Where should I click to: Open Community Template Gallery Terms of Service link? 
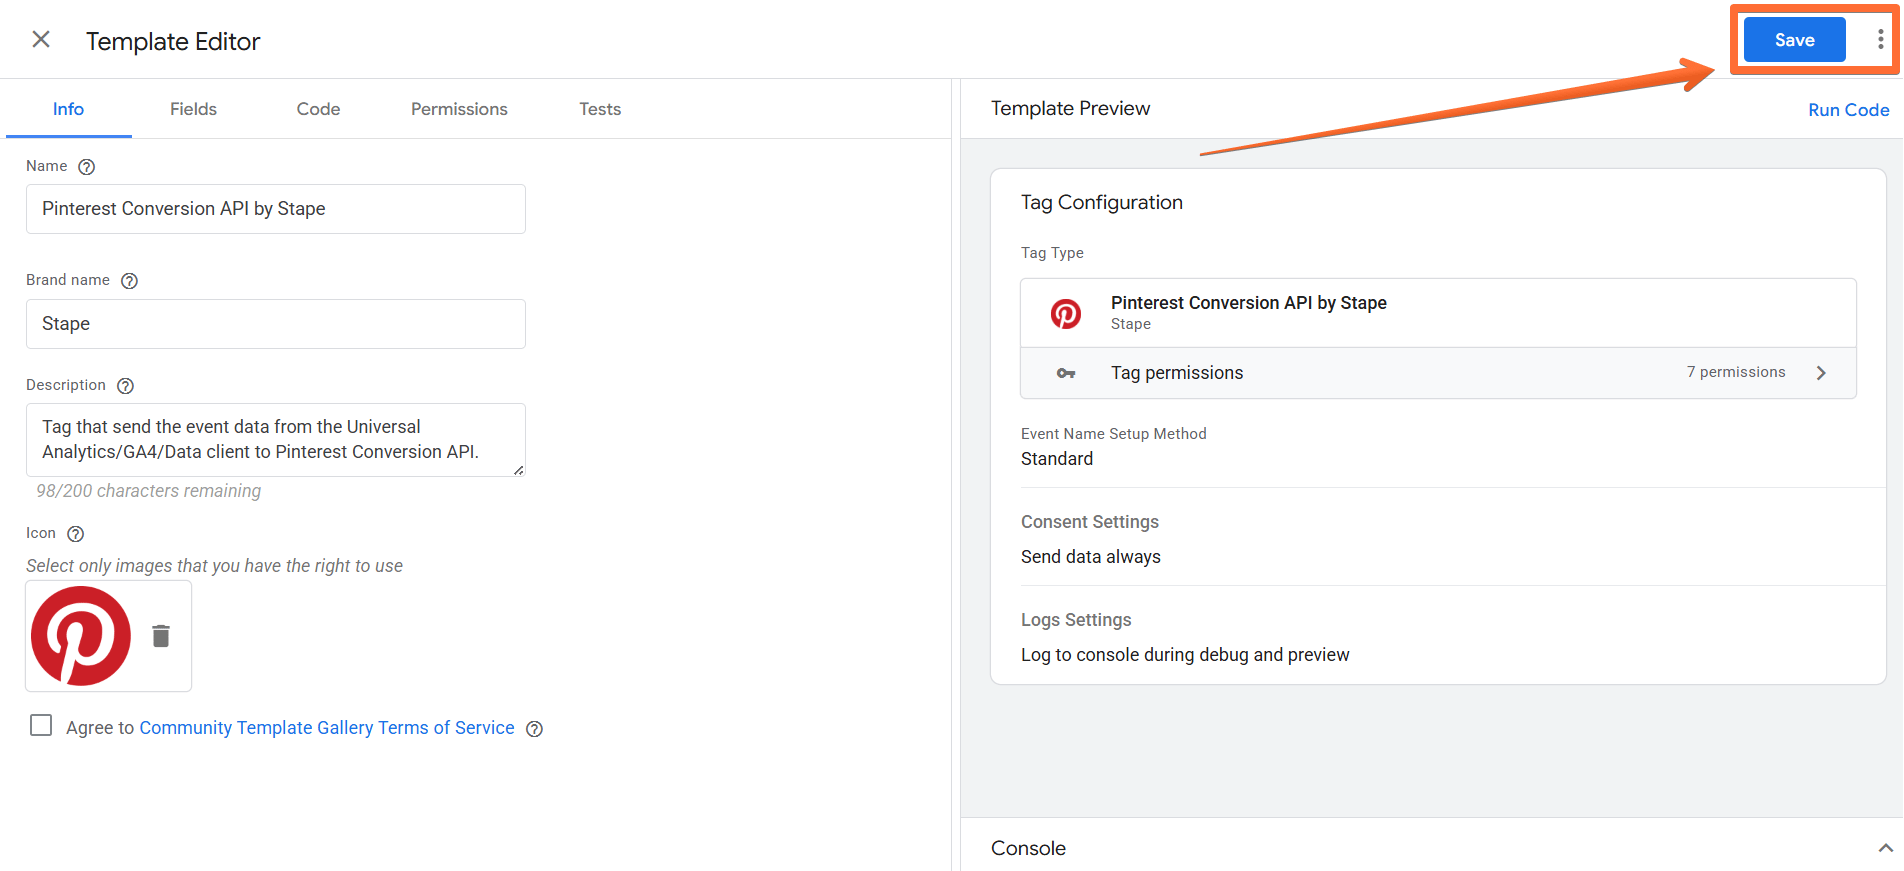pos(327,728)
